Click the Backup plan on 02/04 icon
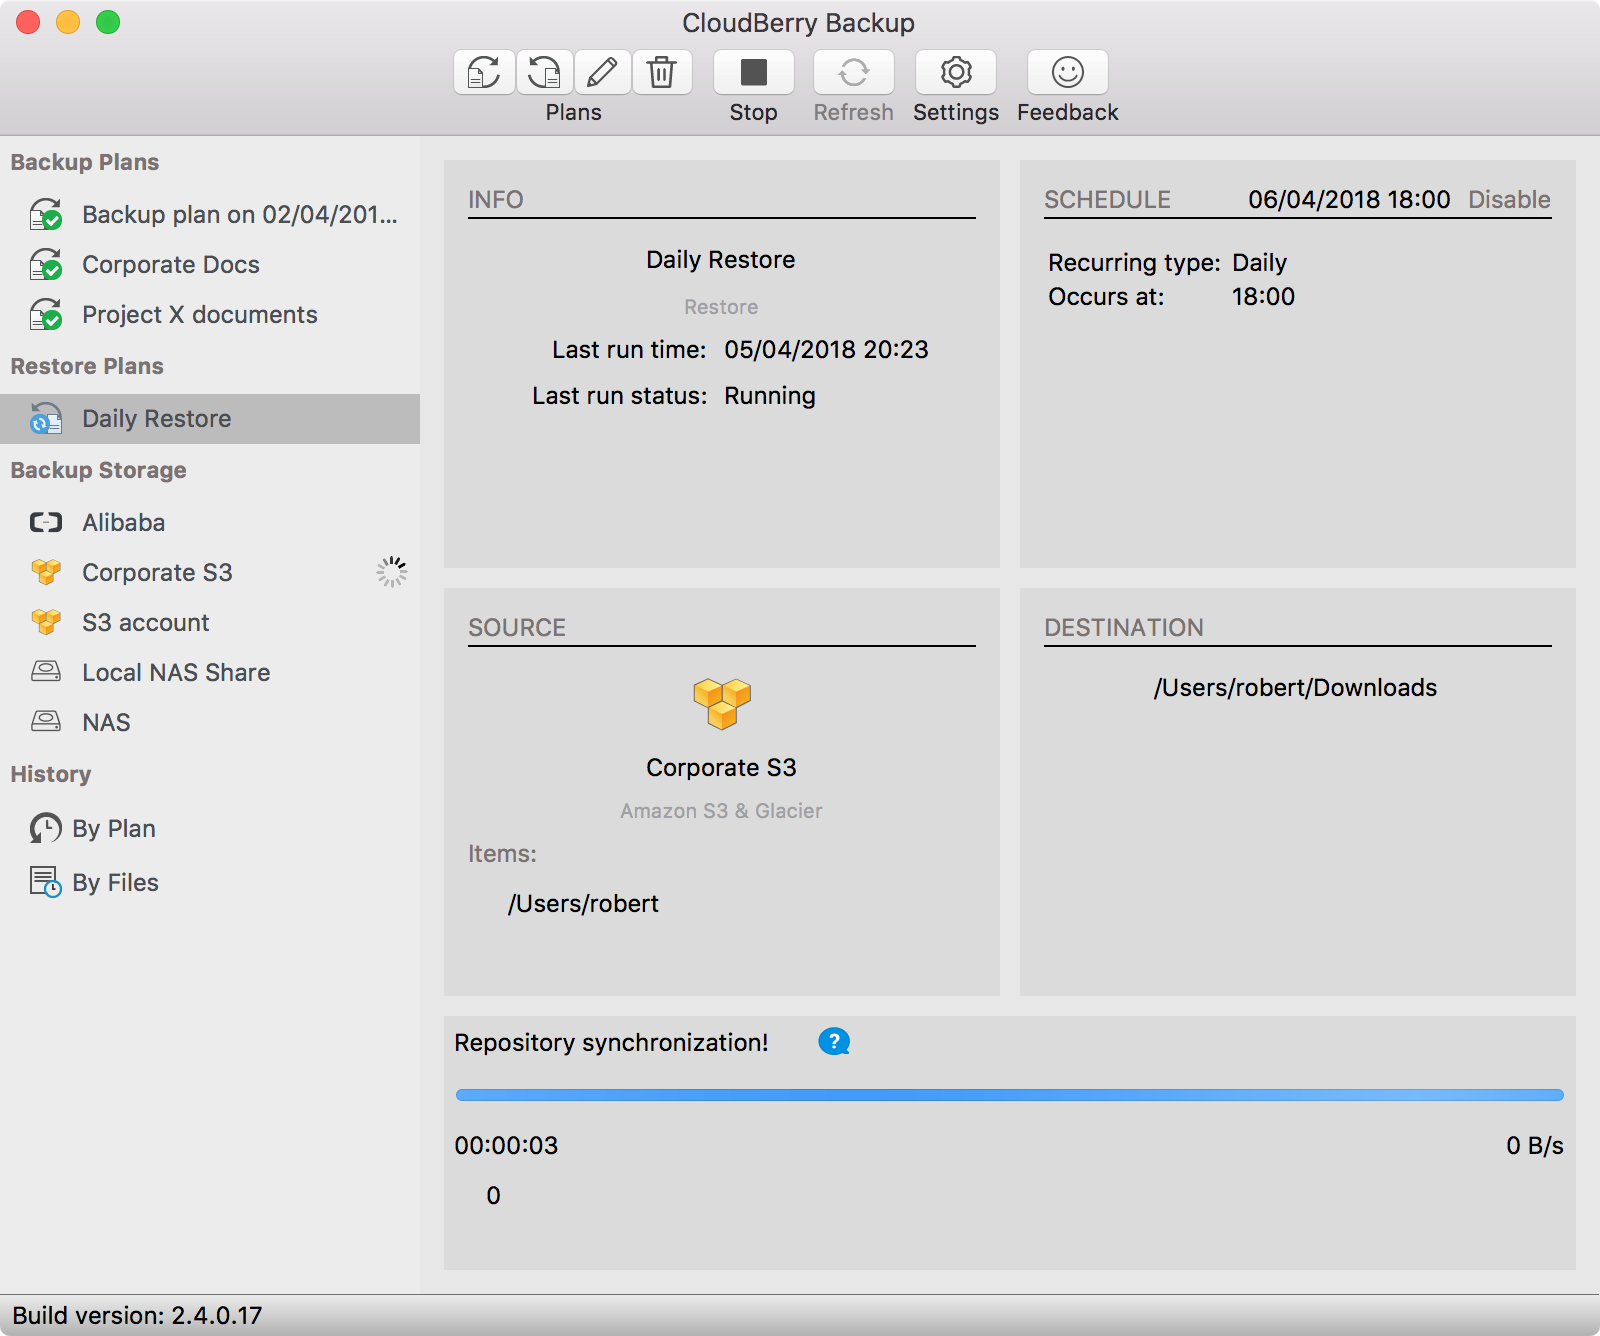The height and width of the screenshot is (1336, 1600). click(x=46, y=214)
